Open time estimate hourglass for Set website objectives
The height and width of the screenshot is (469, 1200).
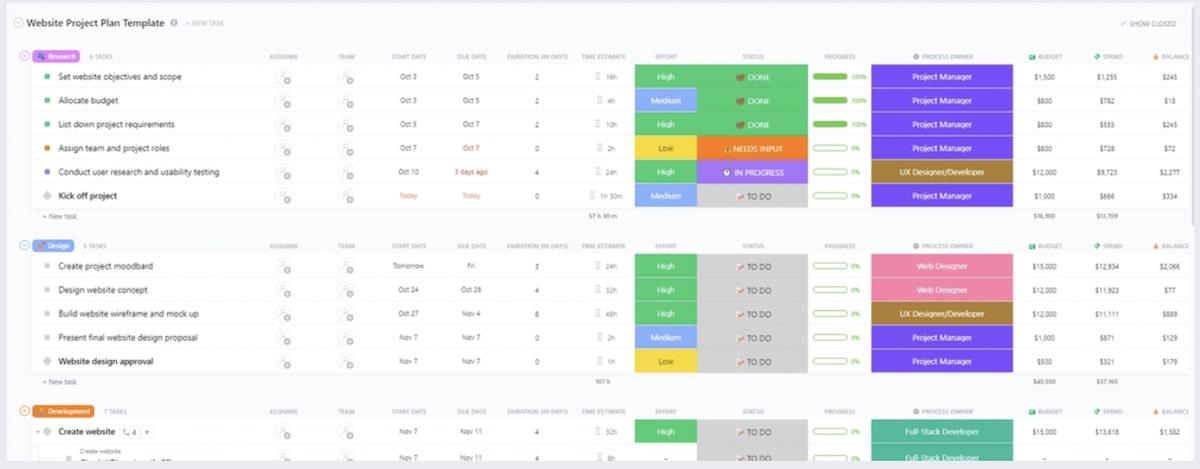pos(598,77)
